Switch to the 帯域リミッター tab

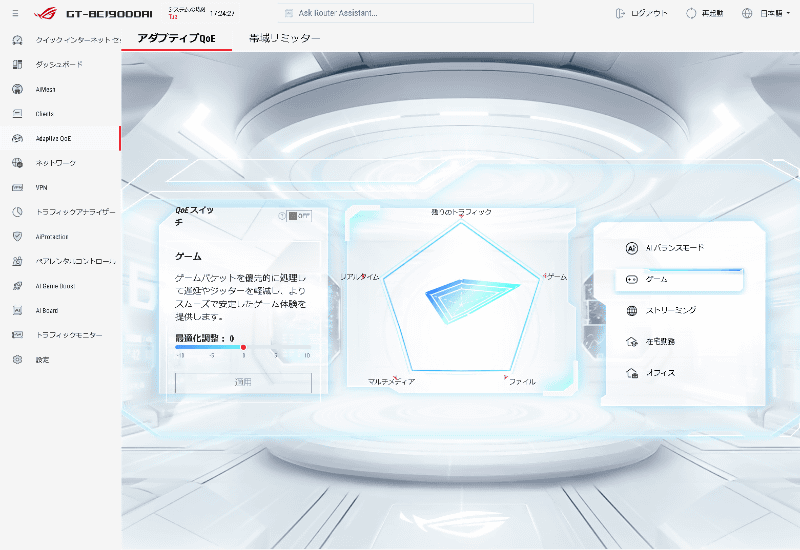pyautogui.click(x=285, y=38)
